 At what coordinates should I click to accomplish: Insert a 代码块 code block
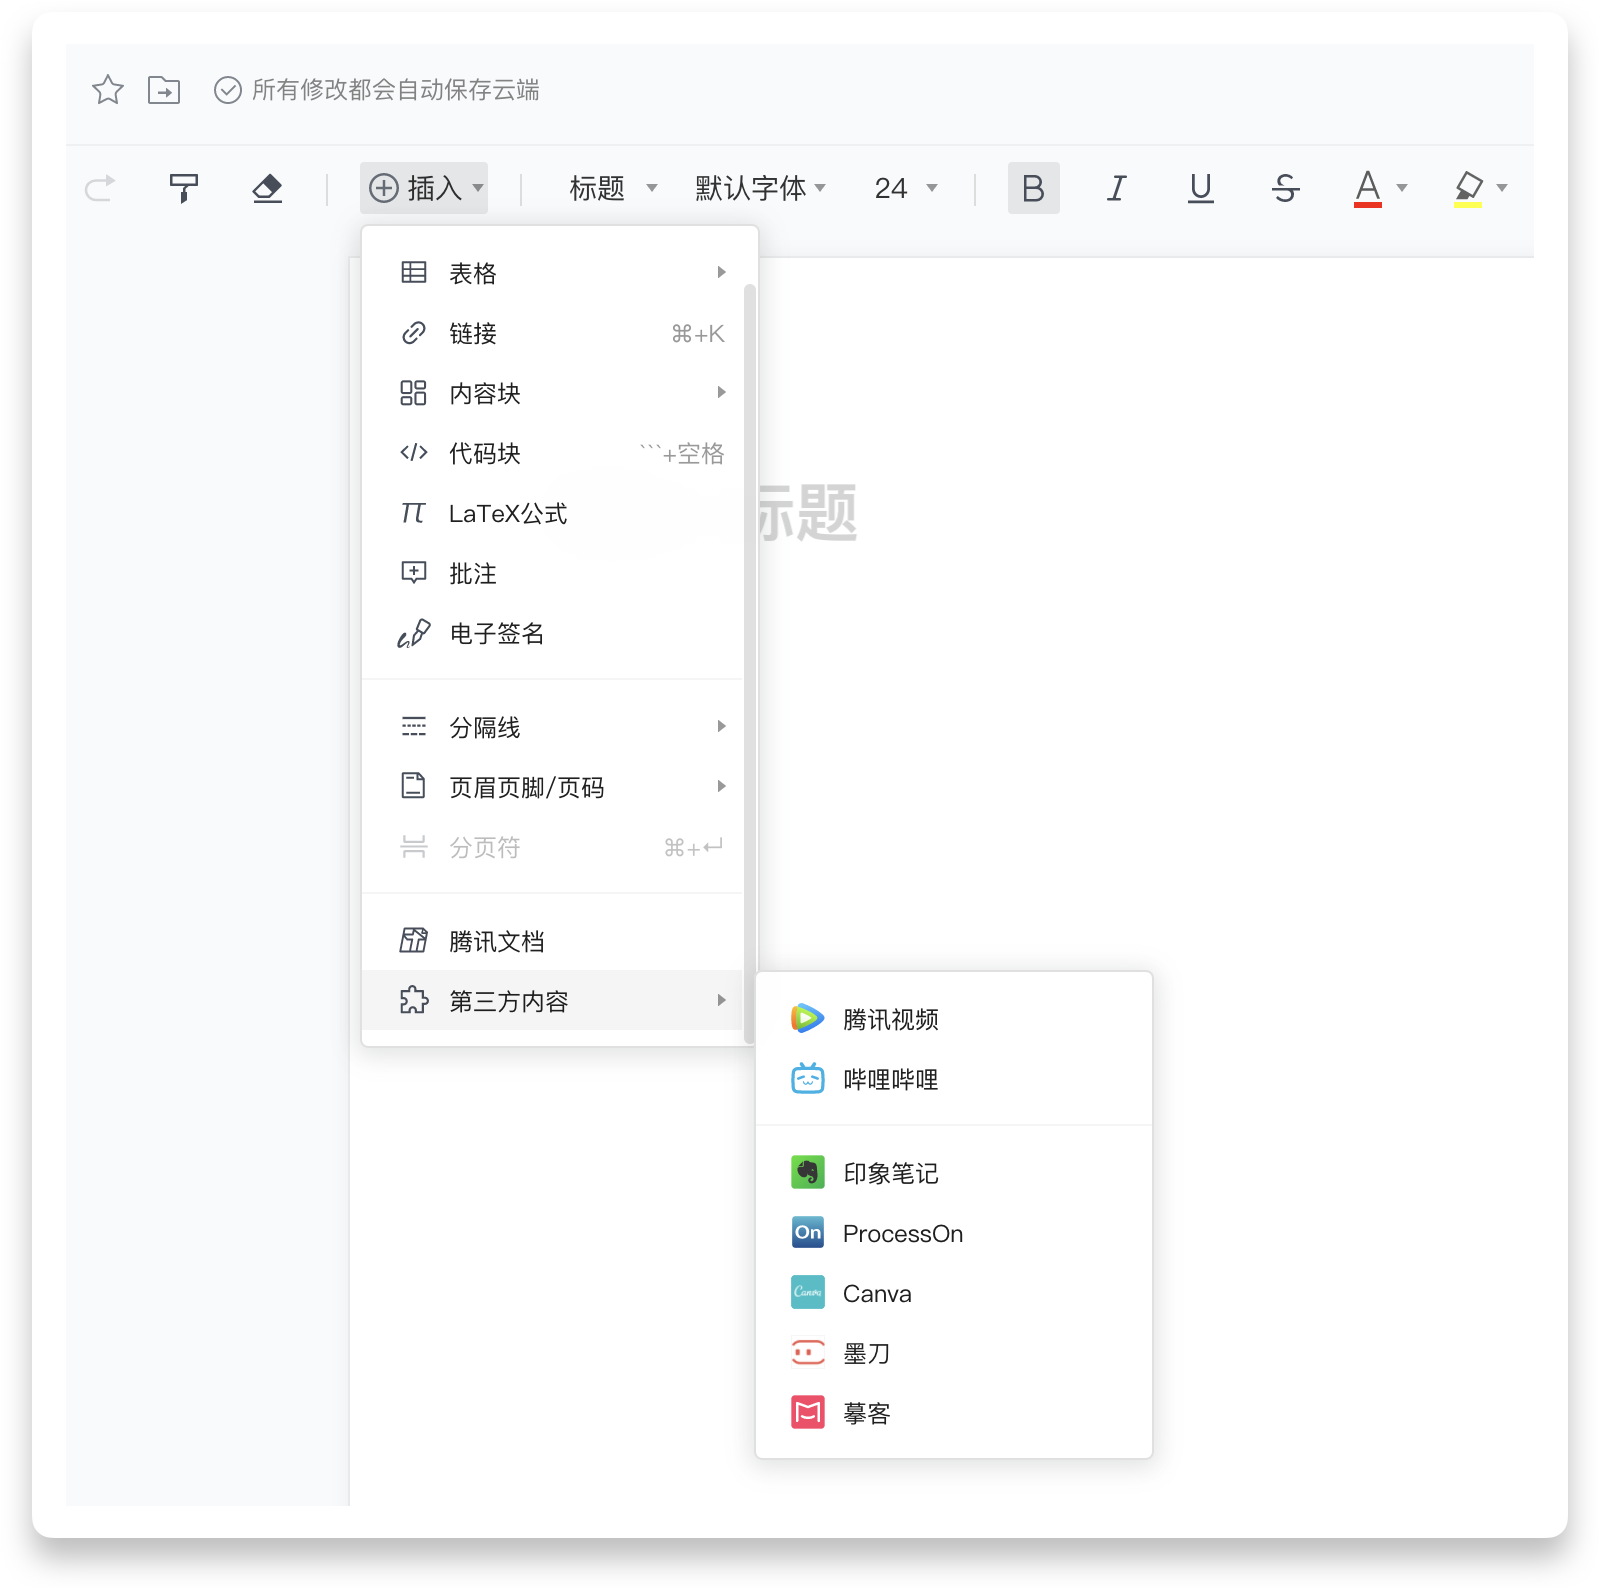553,453
